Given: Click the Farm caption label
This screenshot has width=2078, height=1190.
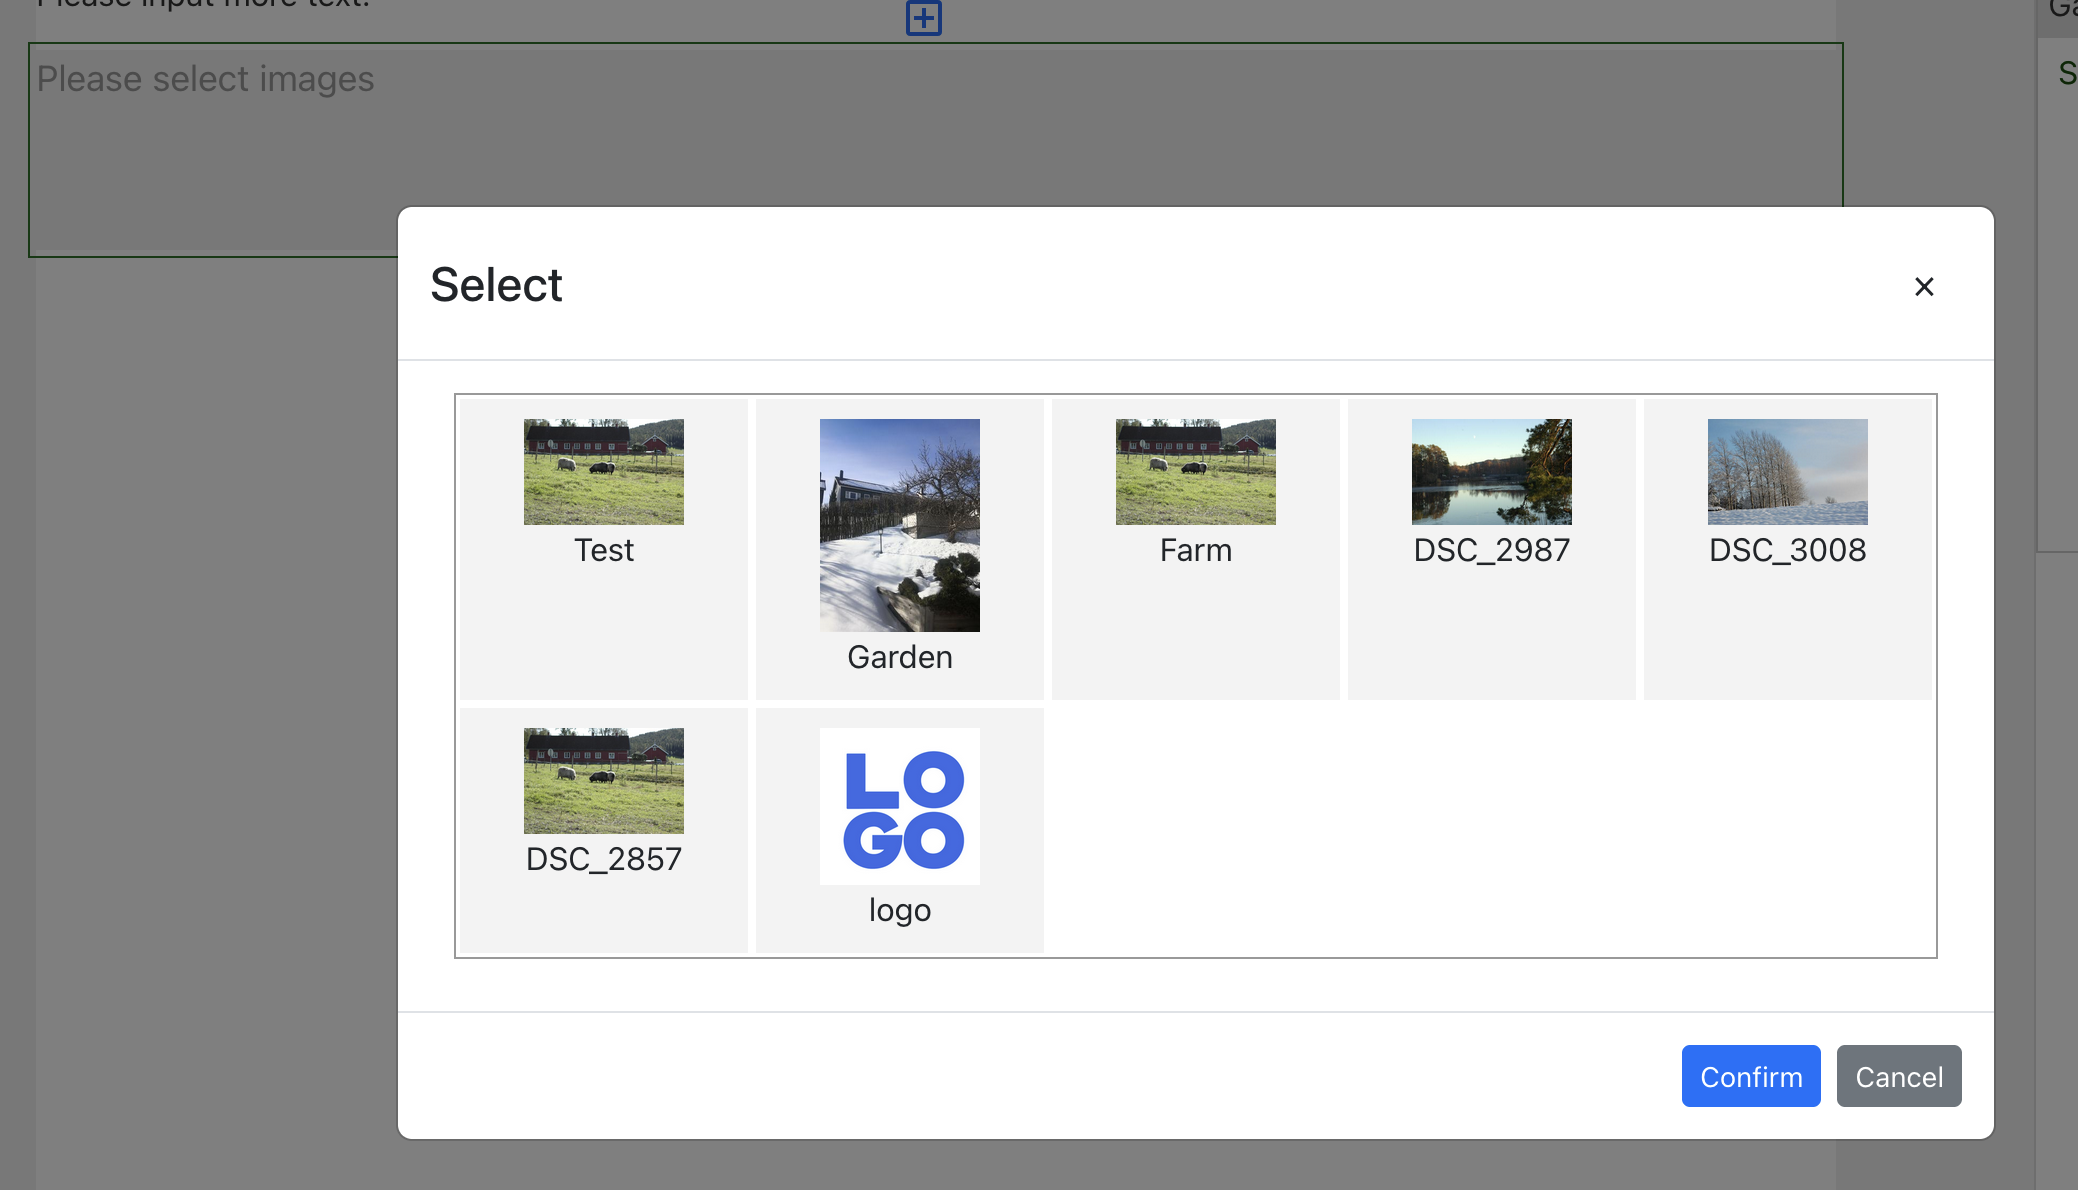Looking at the screenshot, I should 1195,550.
